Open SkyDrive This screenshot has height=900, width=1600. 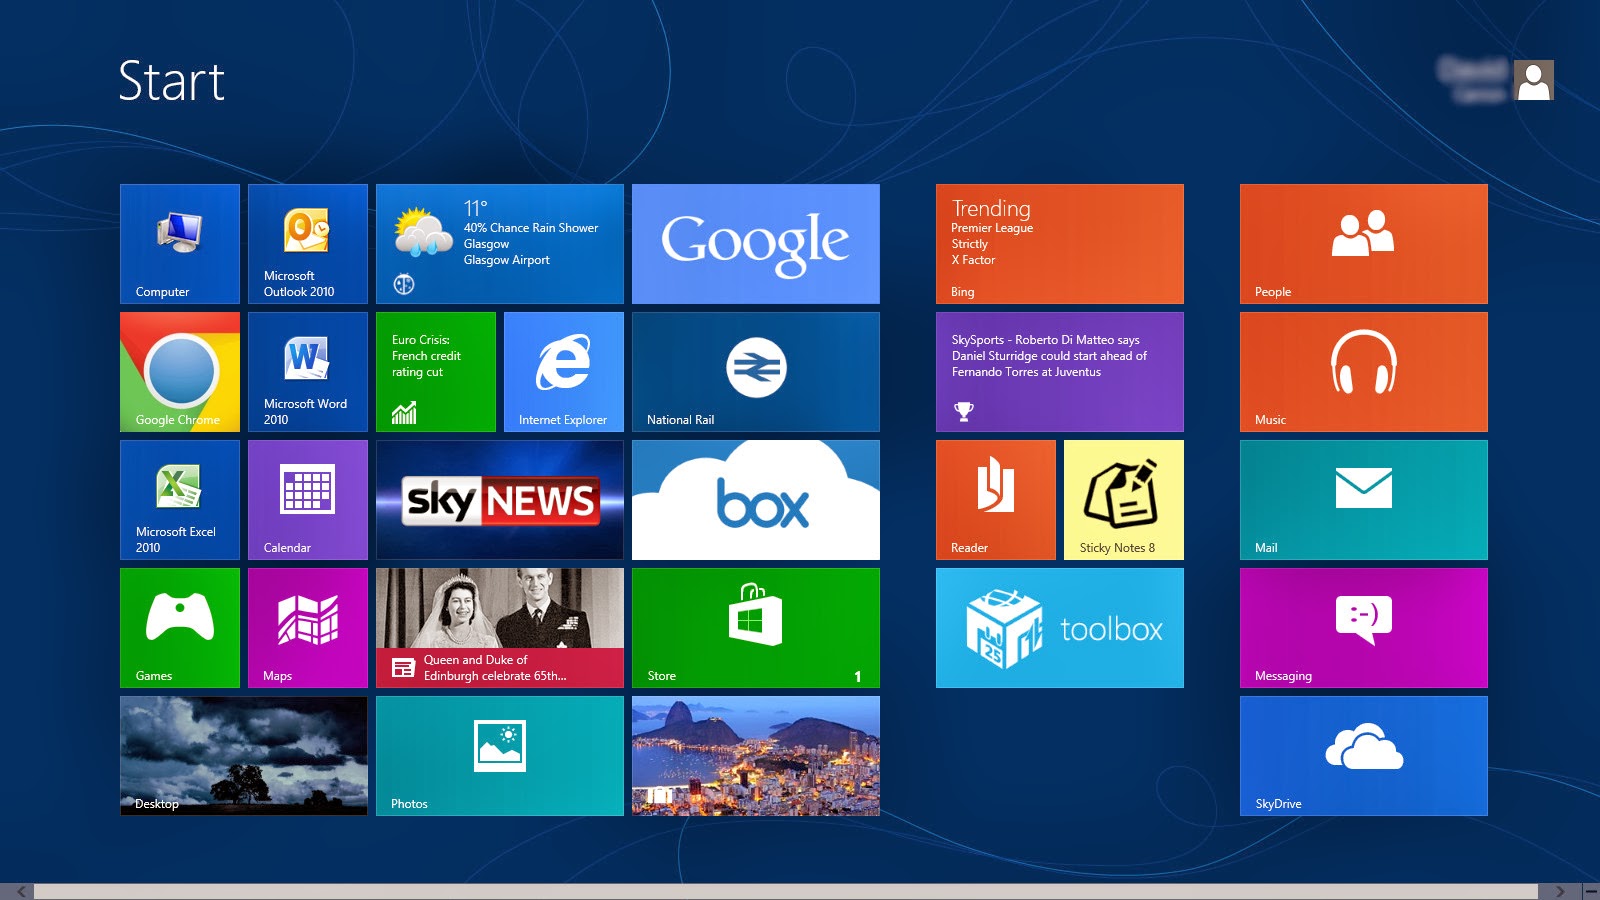coord(1363,755)
